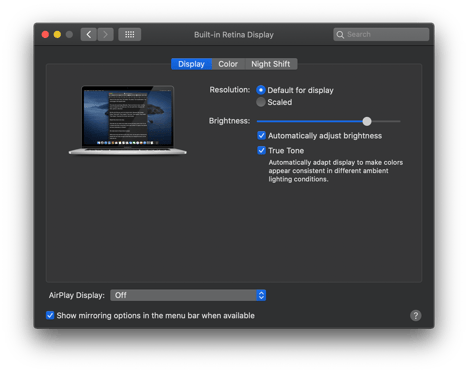Set brightness to maximum on slider track end
The height and width of the screenshot is (373, 468).
399,121
